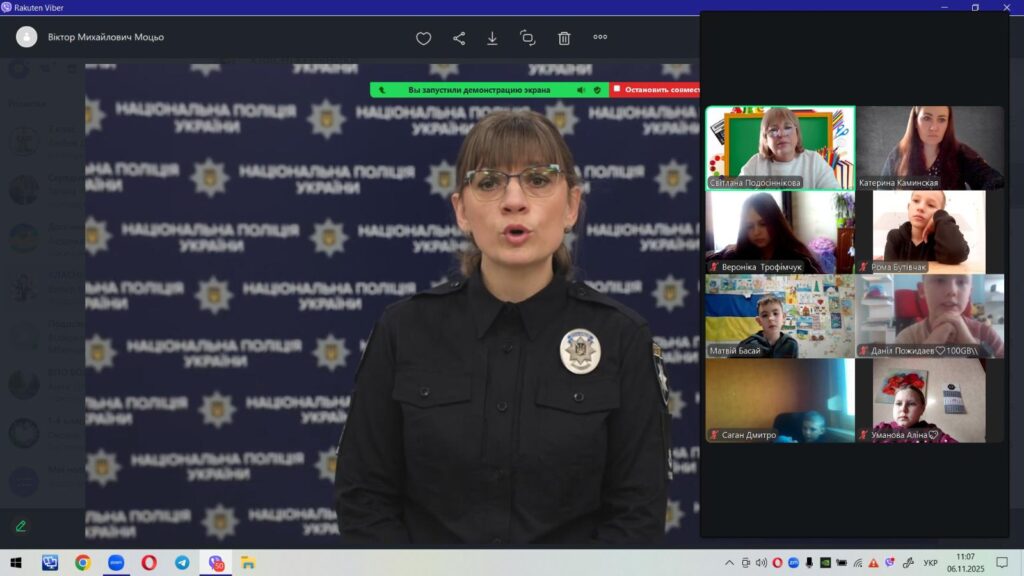1024x576 pixels.
Task: Open Telegram from the Windows taskbar
Action: click(x=181, y=562)
